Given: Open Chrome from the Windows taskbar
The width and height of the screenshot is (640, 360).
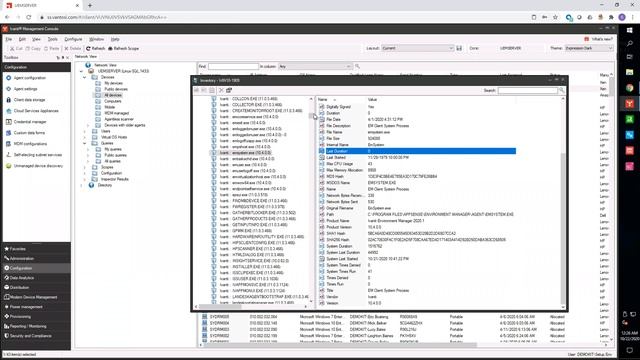Looking at the screenshot, I should pyautogui.click(x=629, y=88).
